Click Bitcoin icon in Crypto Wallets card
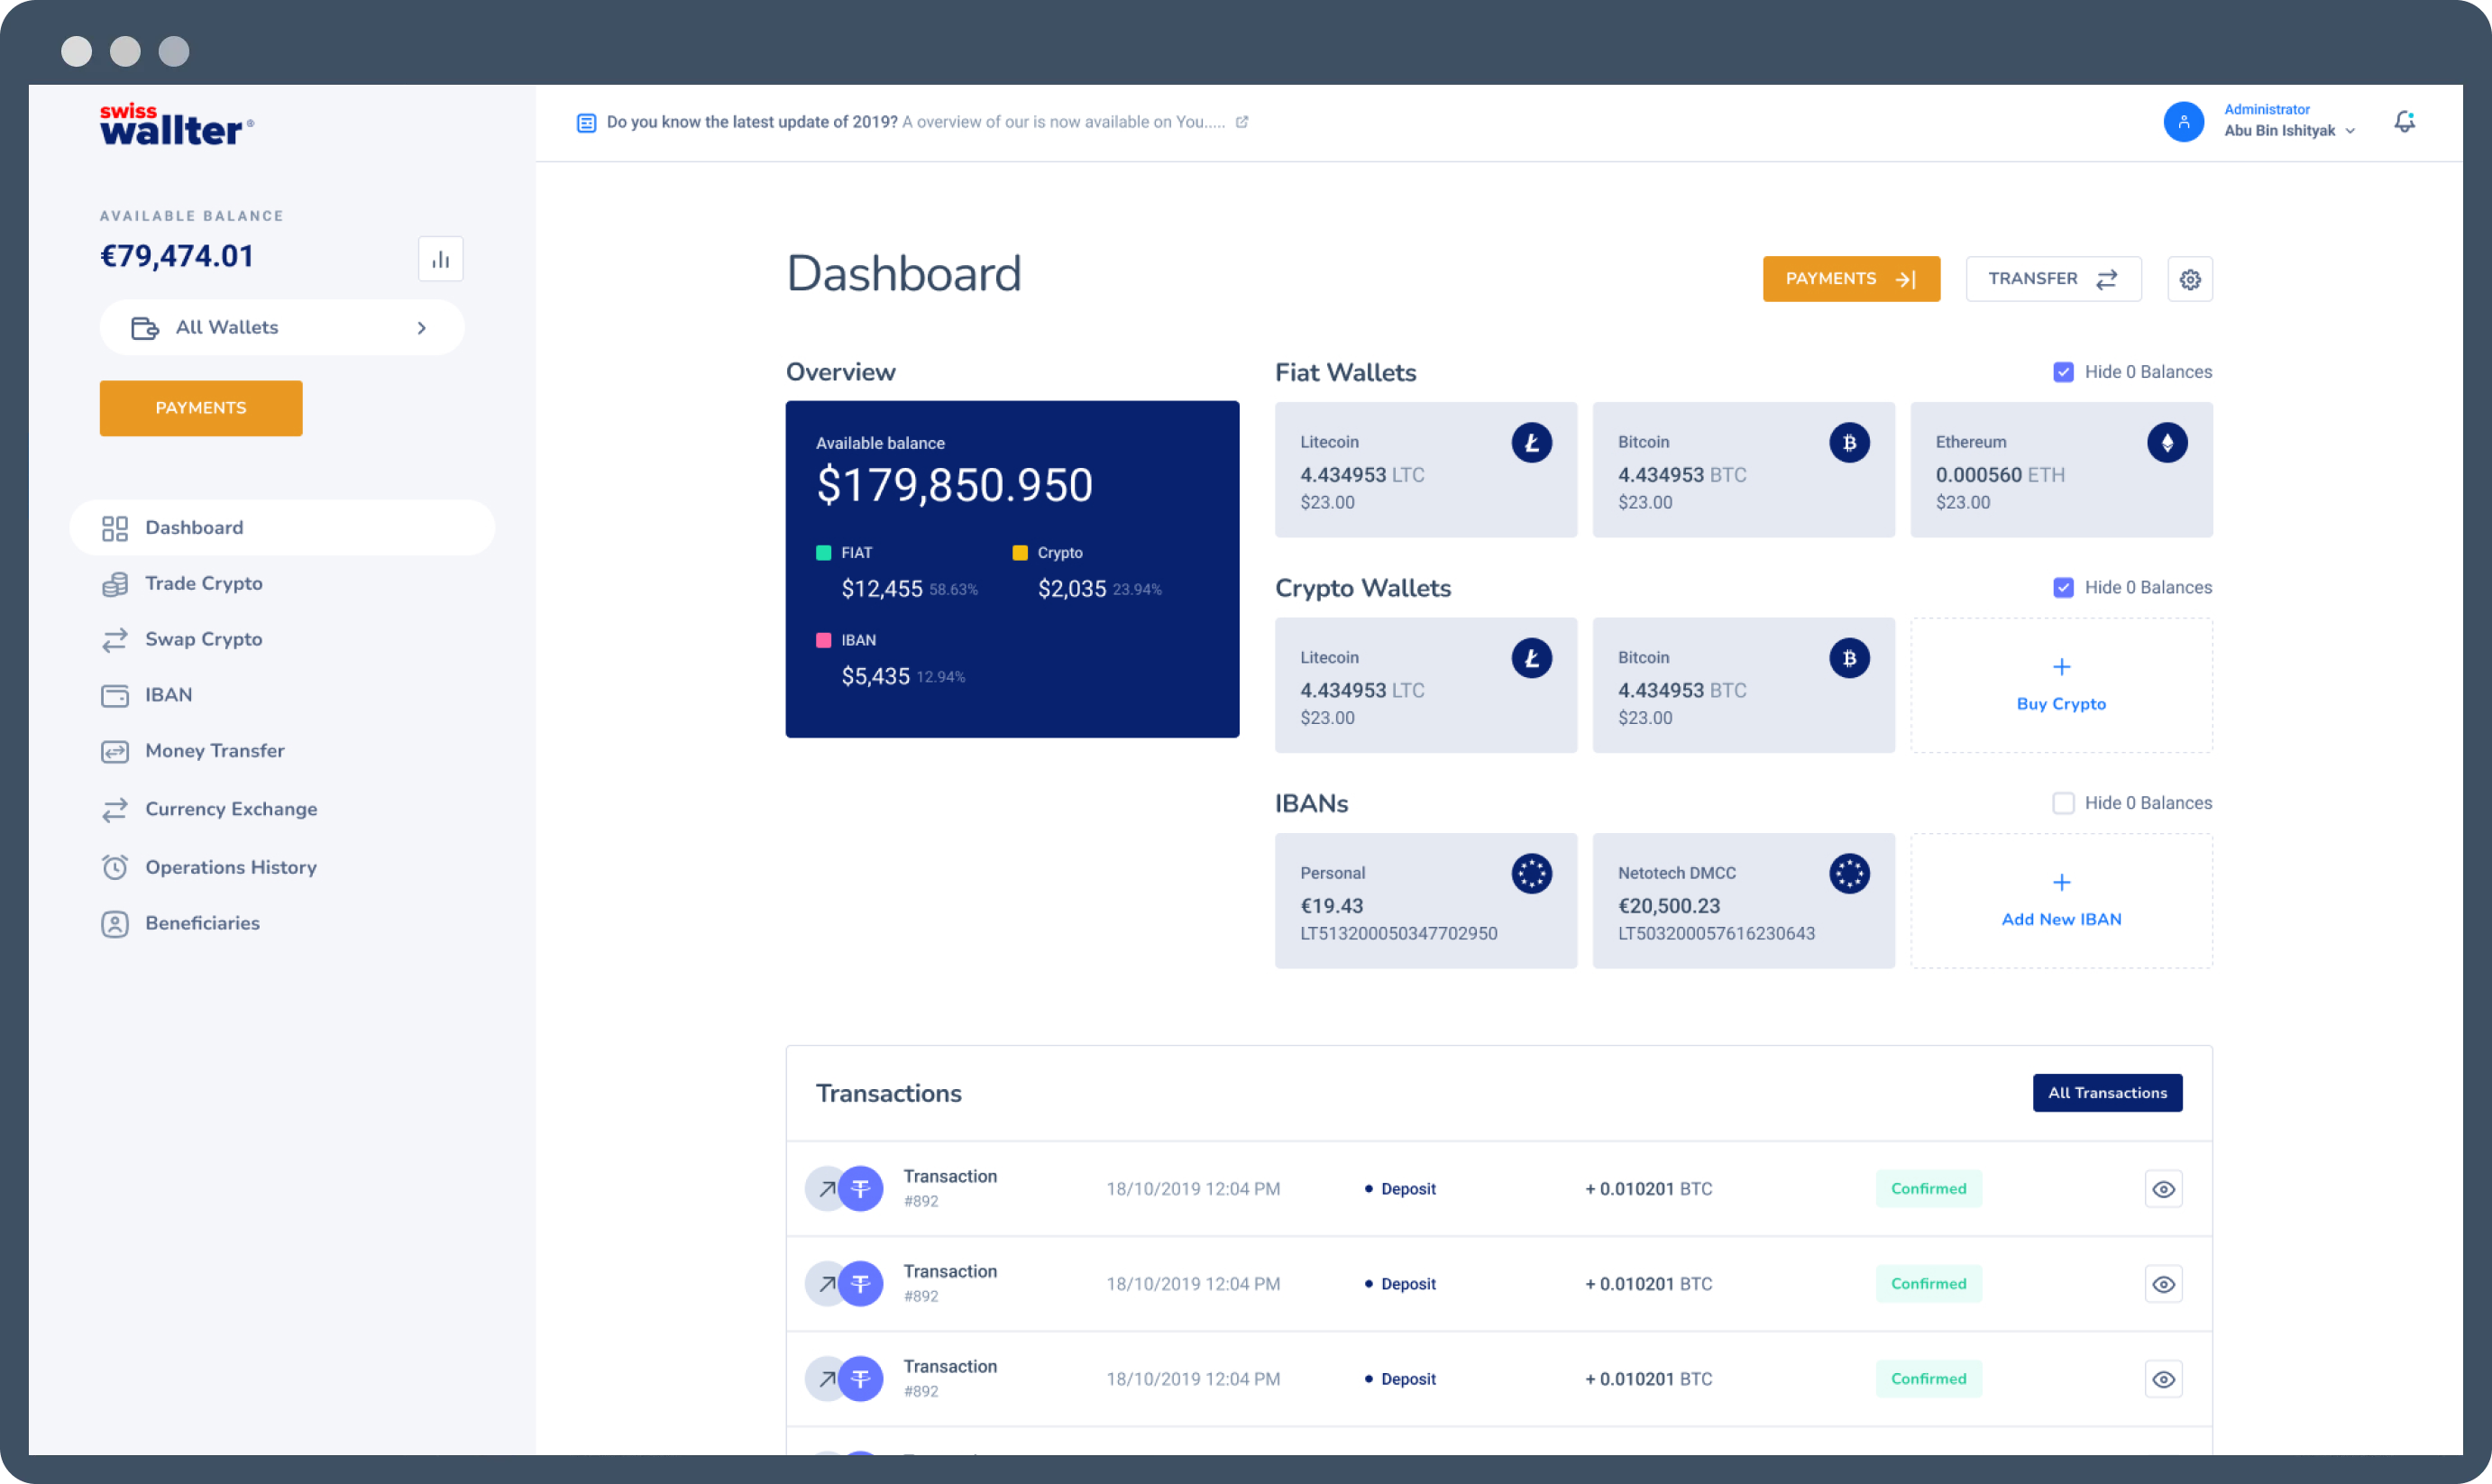This screenshot has width=2492, height=1484. pyautogui.click(x=1848, y=658)
